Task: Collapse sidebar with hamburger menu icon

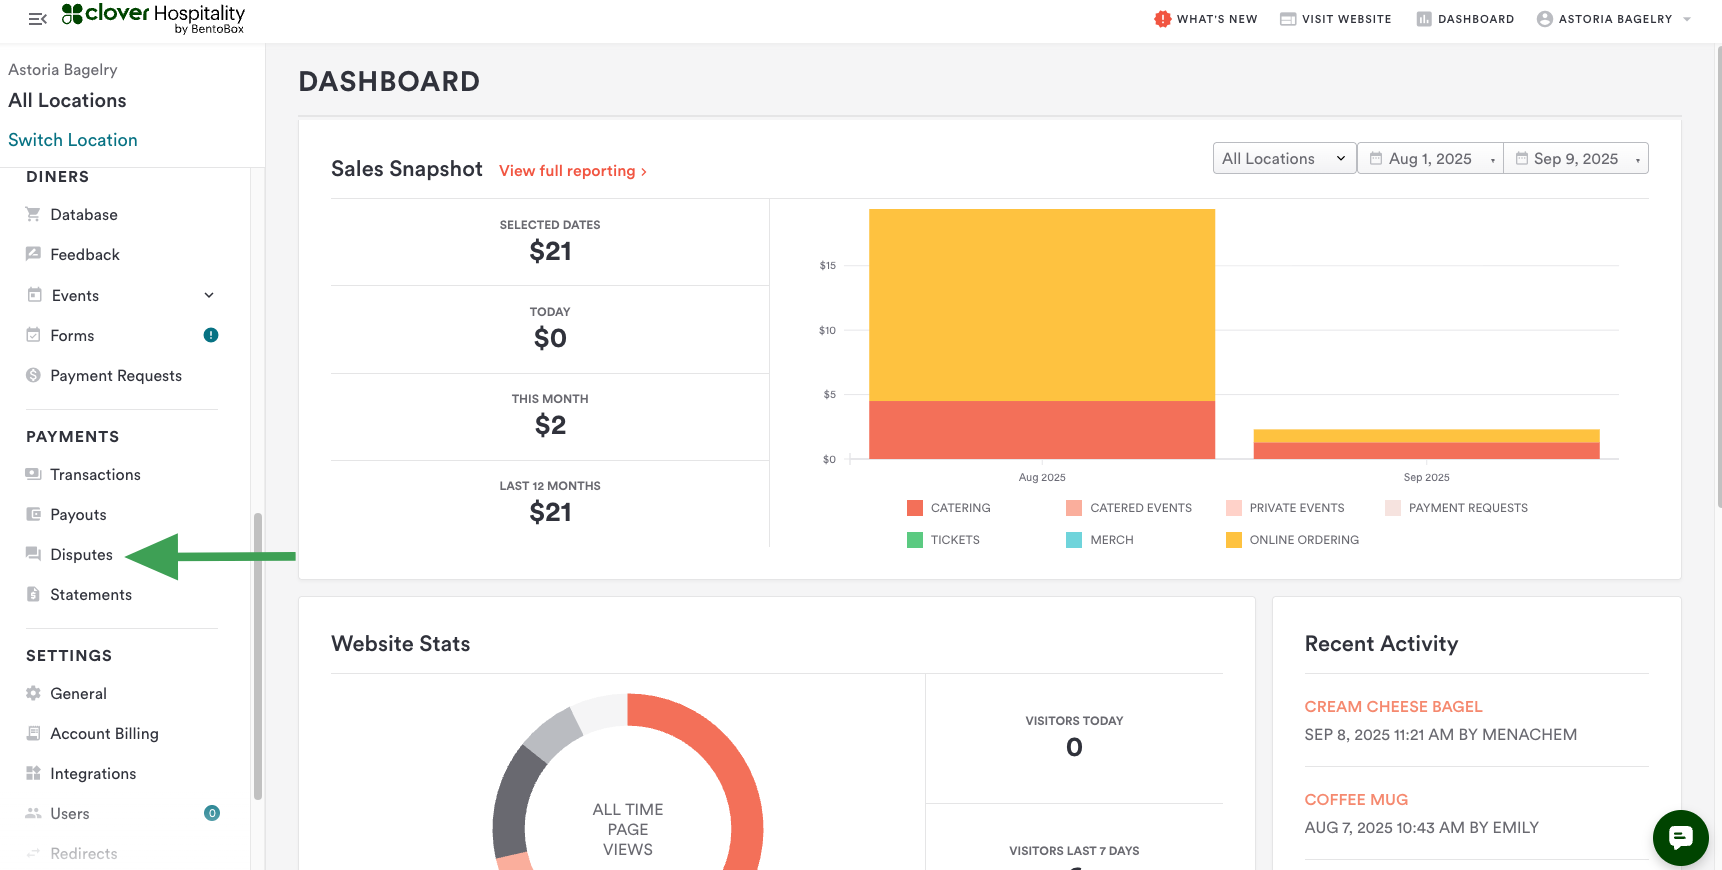Action: pyautogui.click(x=38, y=19)
